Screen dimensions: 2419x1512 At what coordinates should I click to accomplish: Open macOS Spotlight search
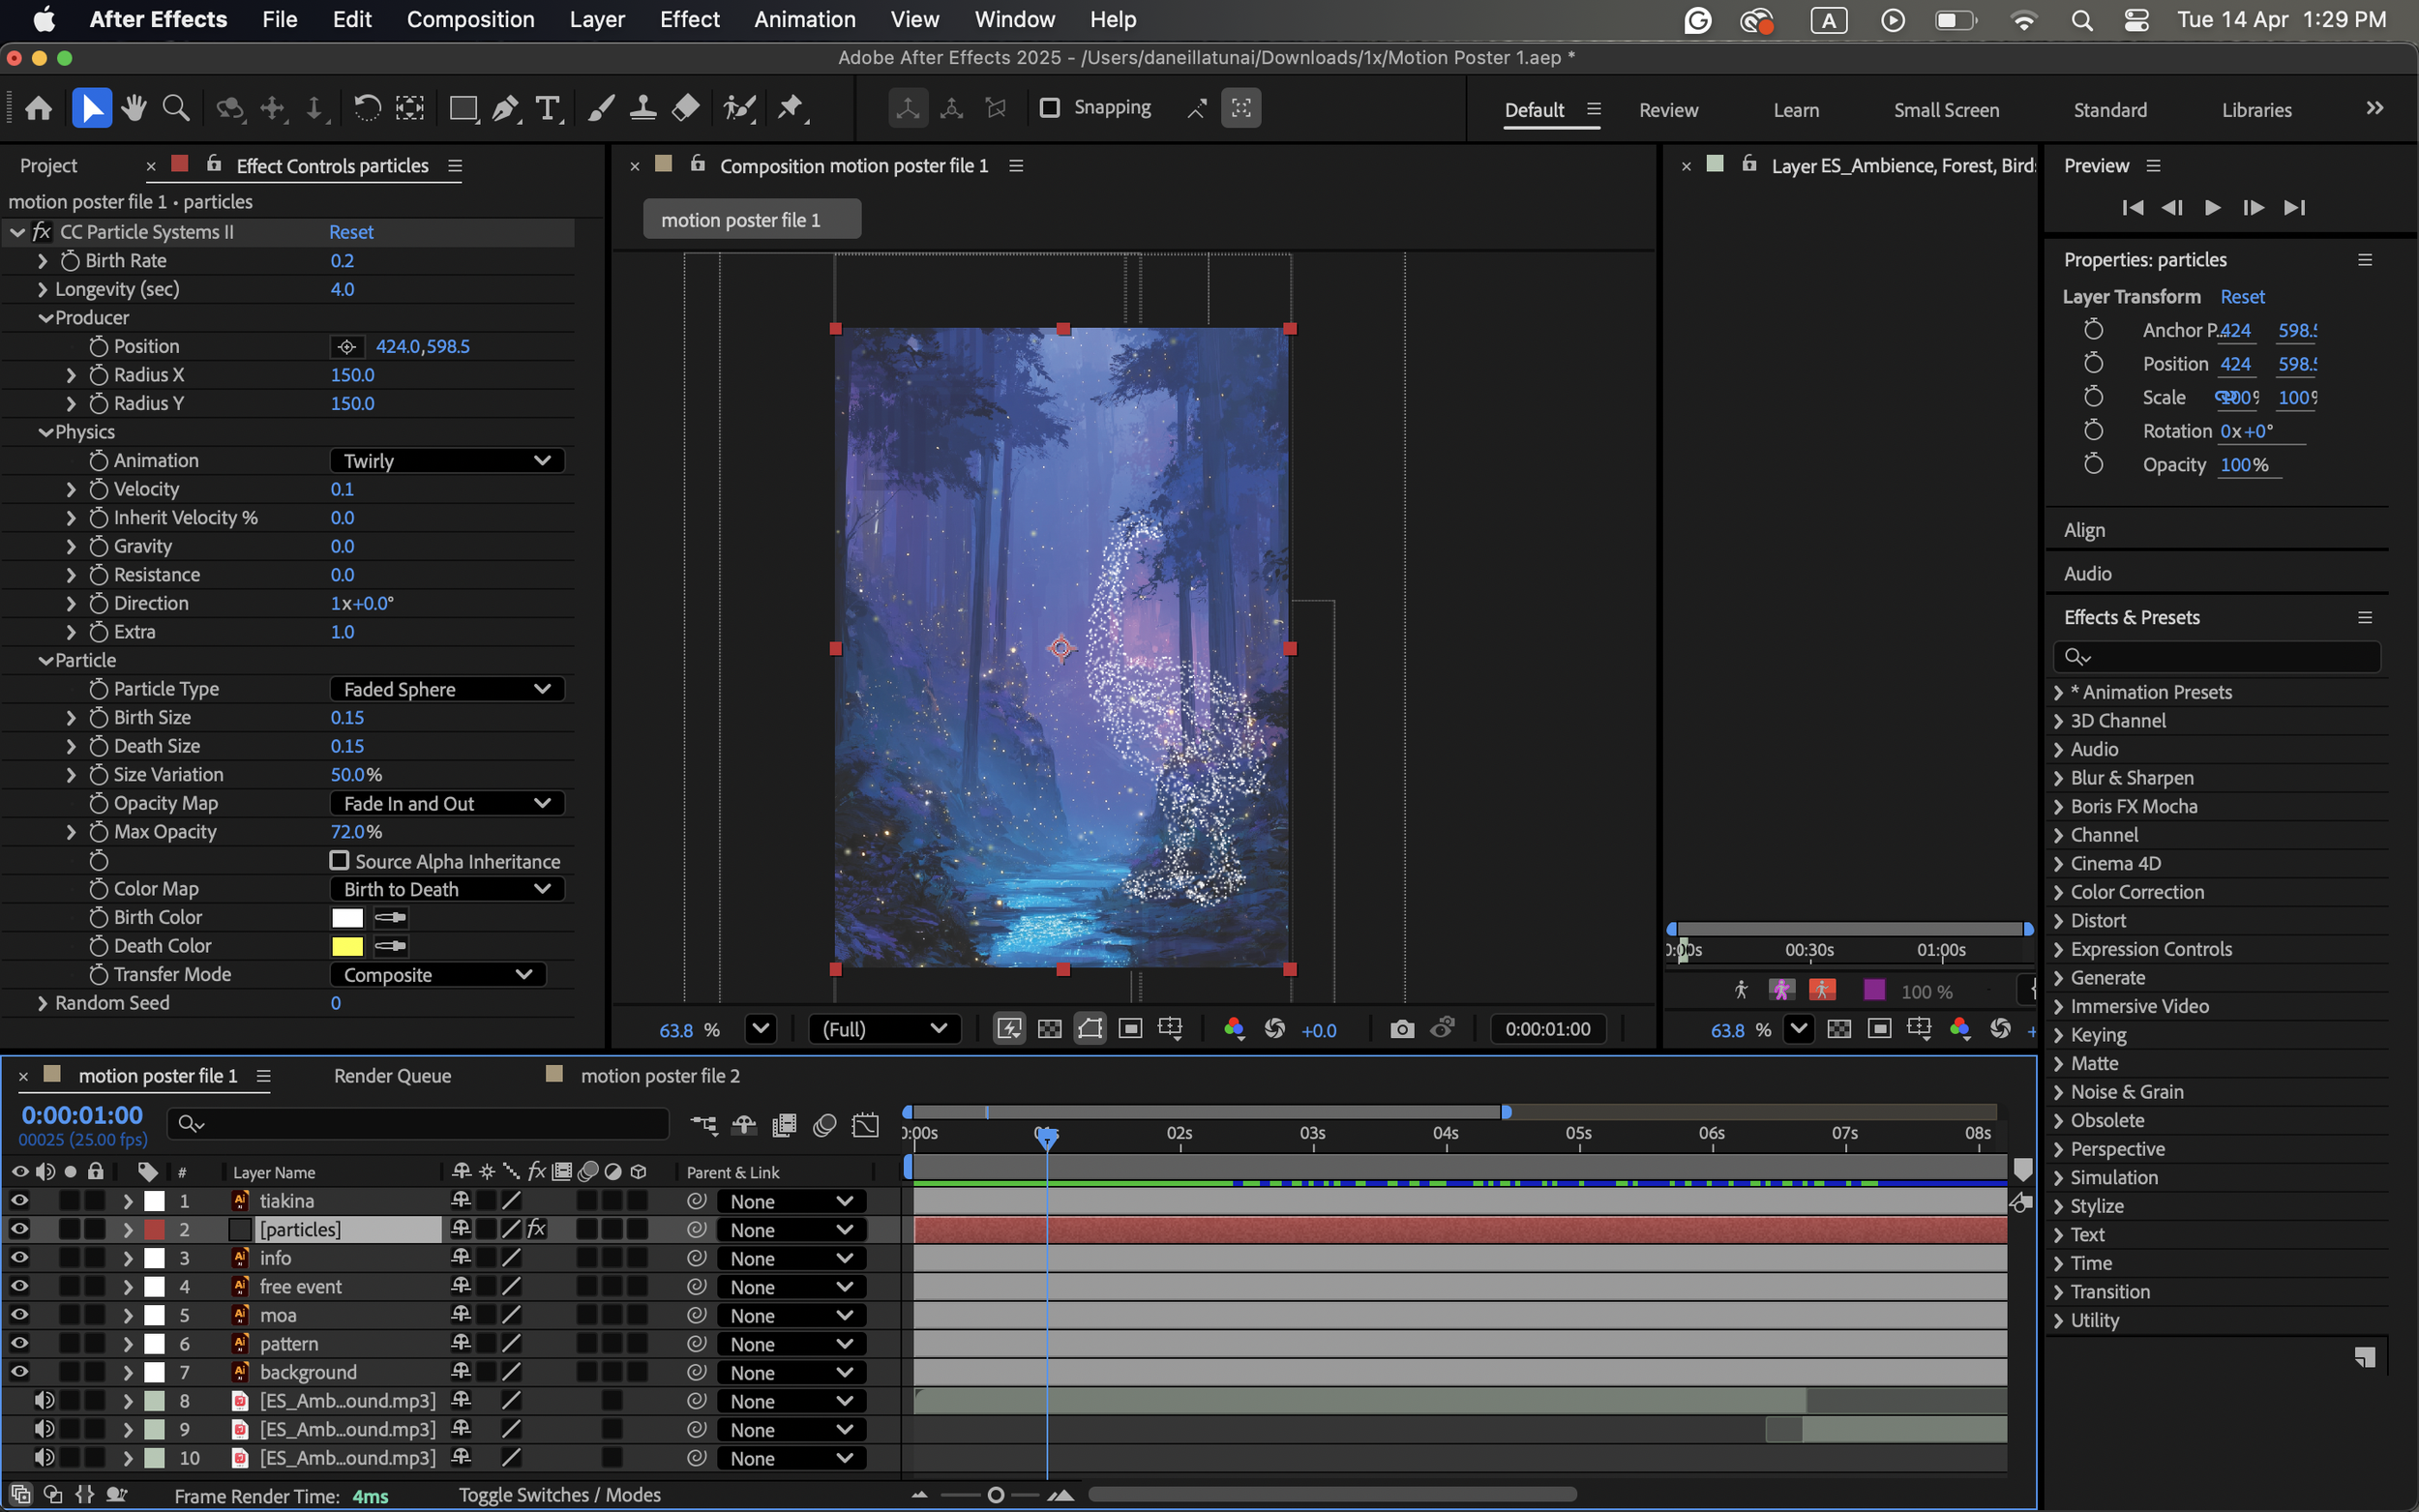coord(2082,20)
